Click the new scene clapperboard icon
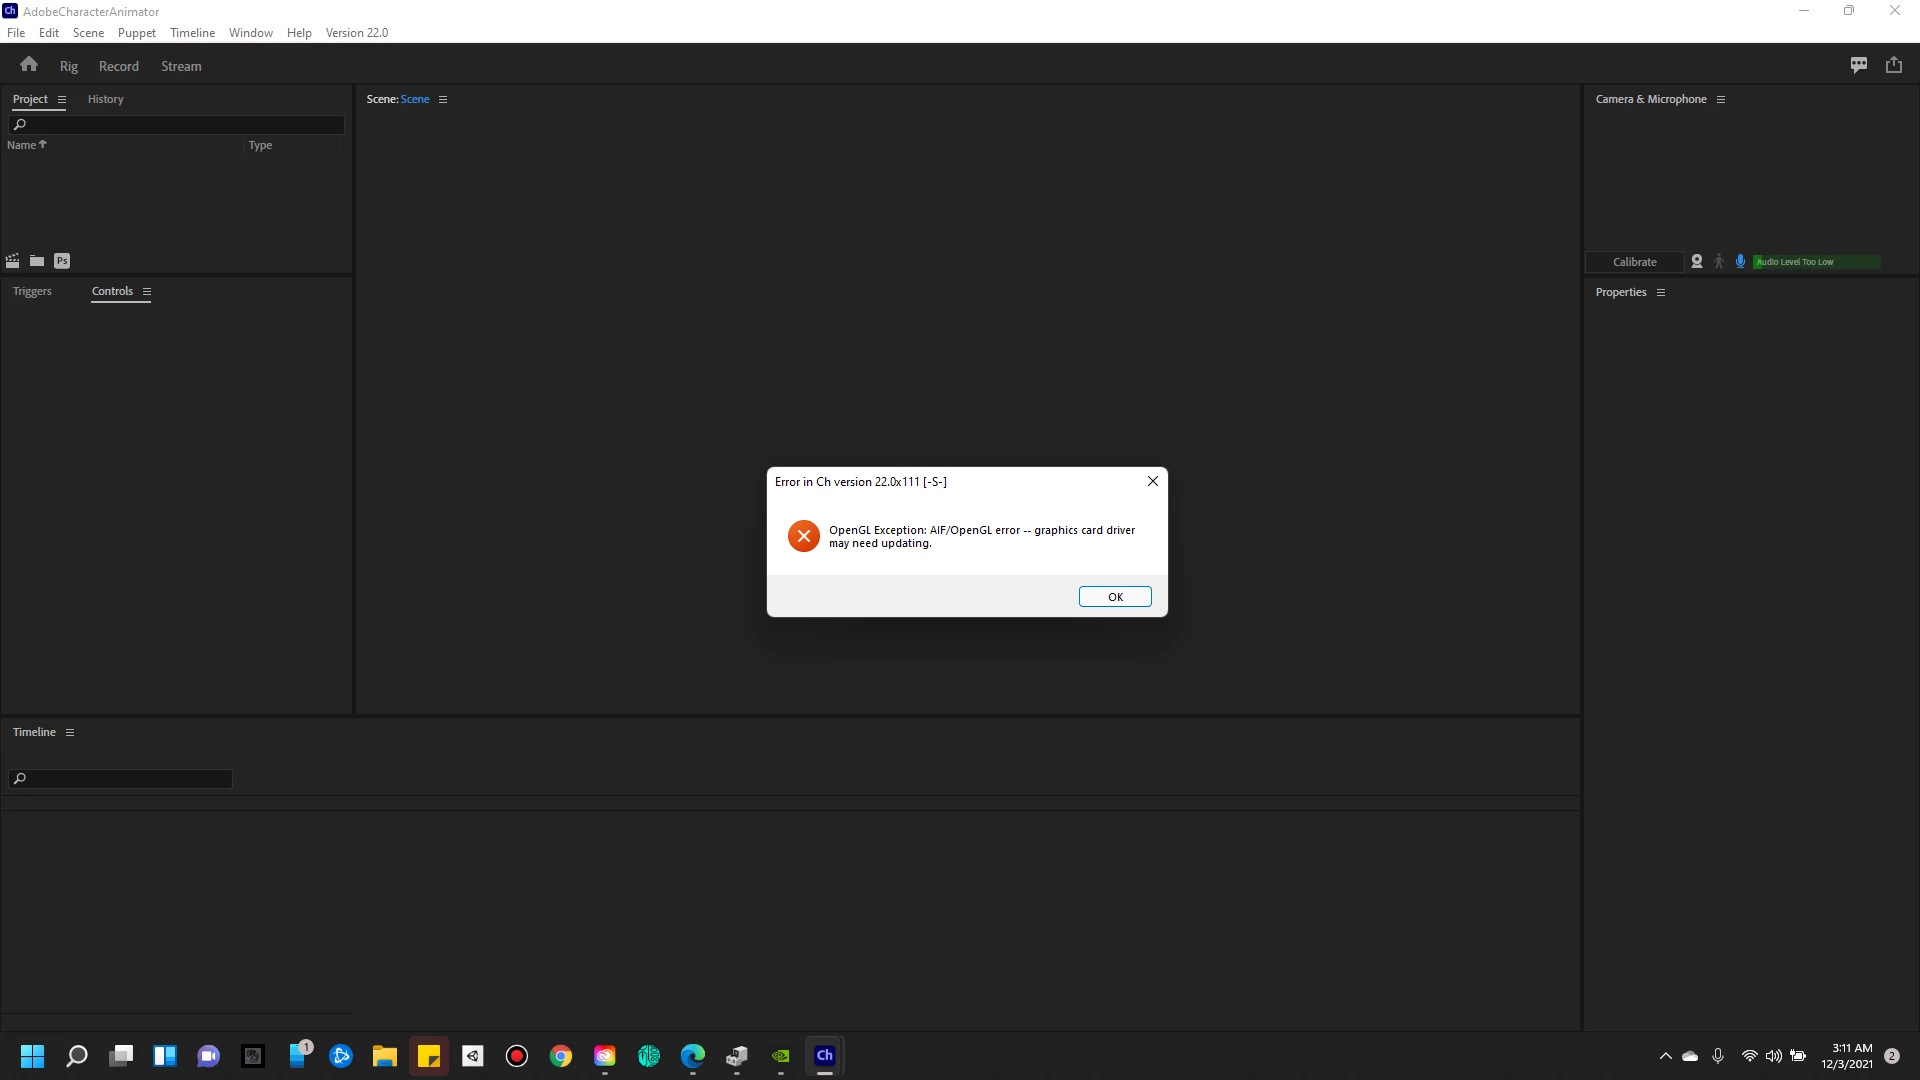This screenshot has height=1080, width=1920. [x=12, y=261]
